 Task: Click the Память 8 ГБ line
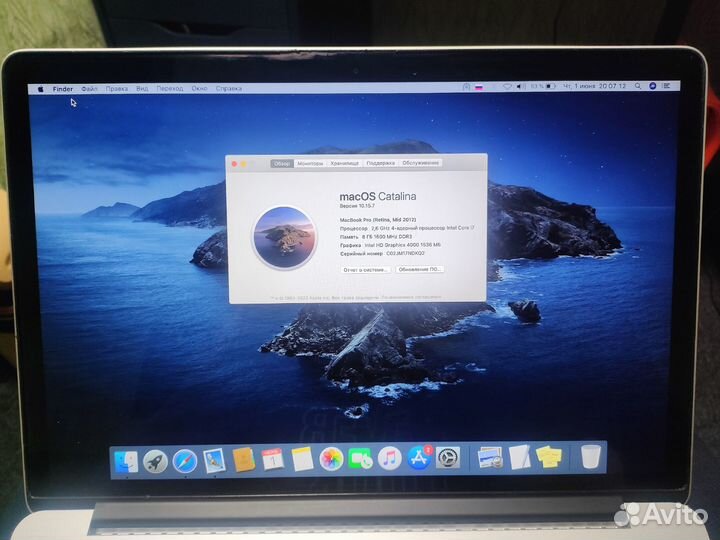pyautogui.click(x=376, y=236)
